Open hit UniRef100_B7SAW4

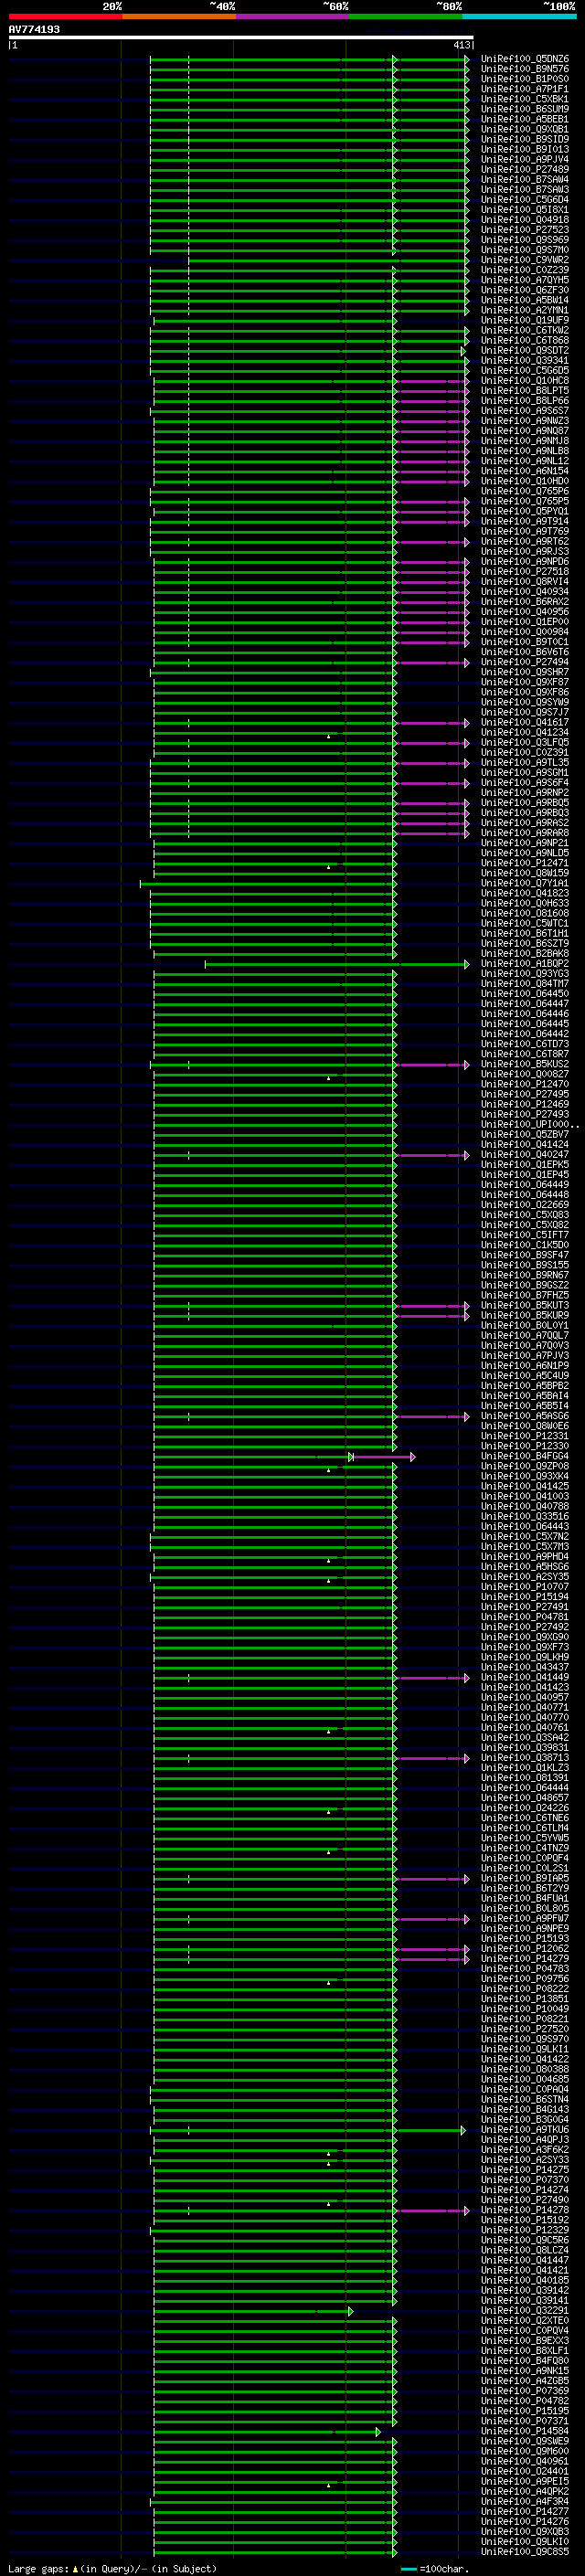point(524,179)
